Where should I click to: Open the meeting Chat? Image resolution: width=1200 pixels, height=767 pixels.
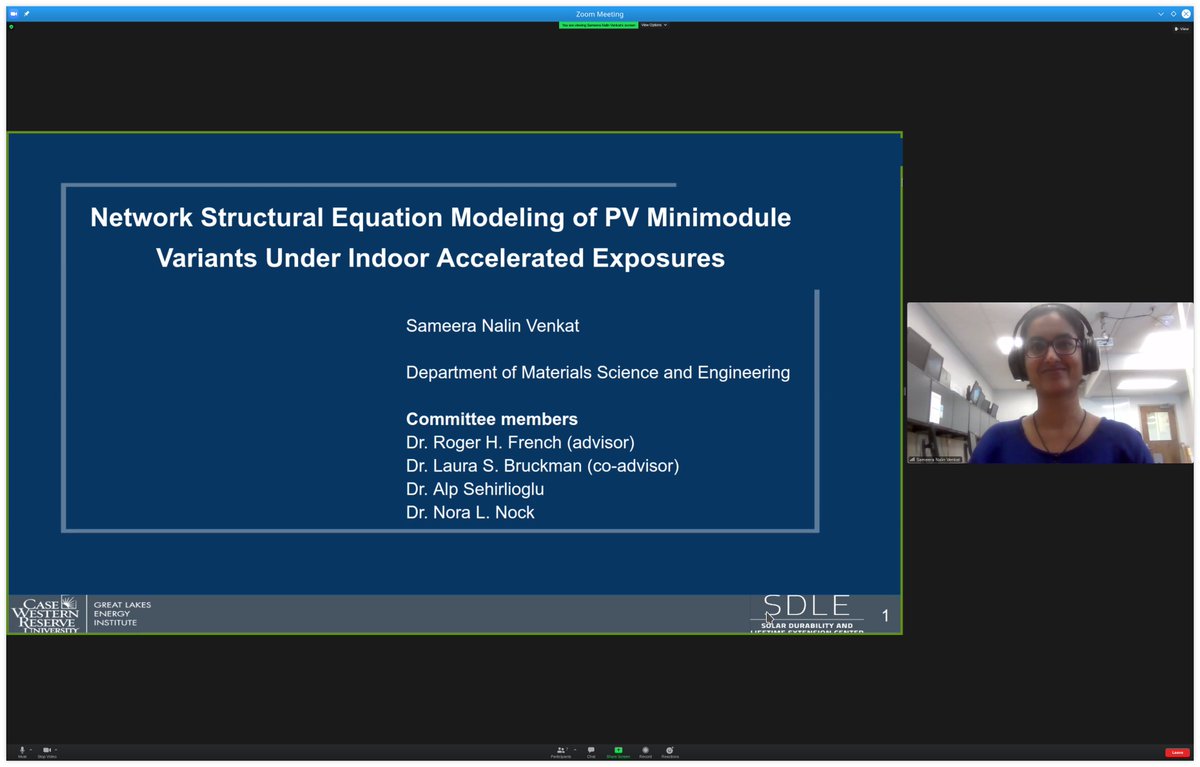[591, 749]
